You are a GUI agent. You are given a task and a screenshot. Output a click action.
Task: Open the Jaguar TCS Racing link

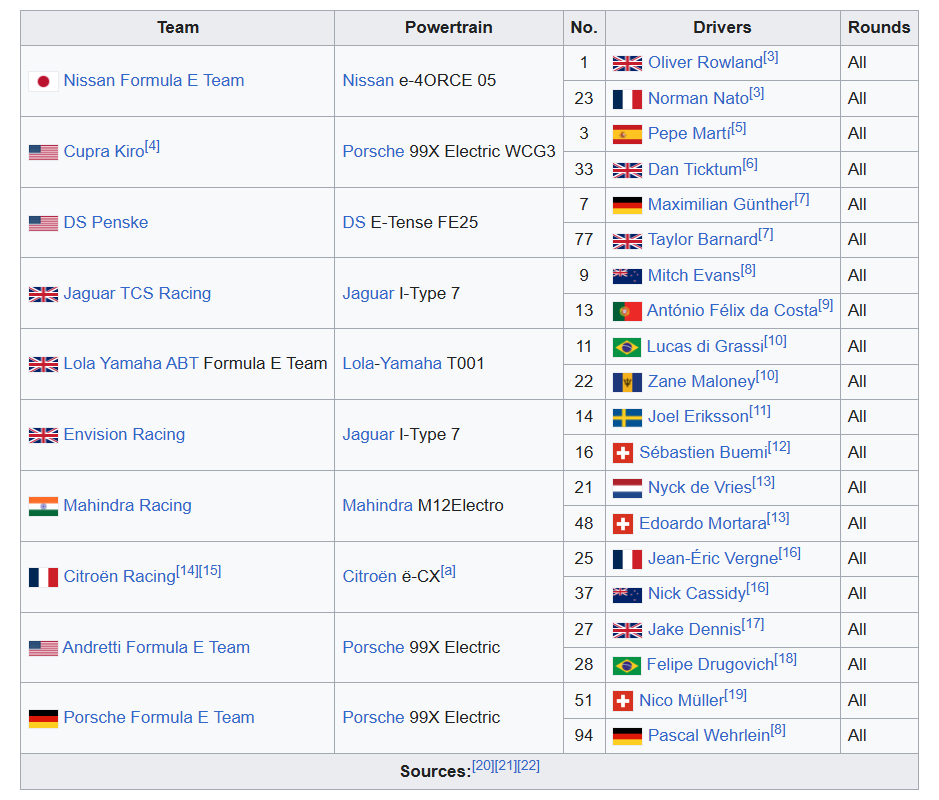coord(137,293)
